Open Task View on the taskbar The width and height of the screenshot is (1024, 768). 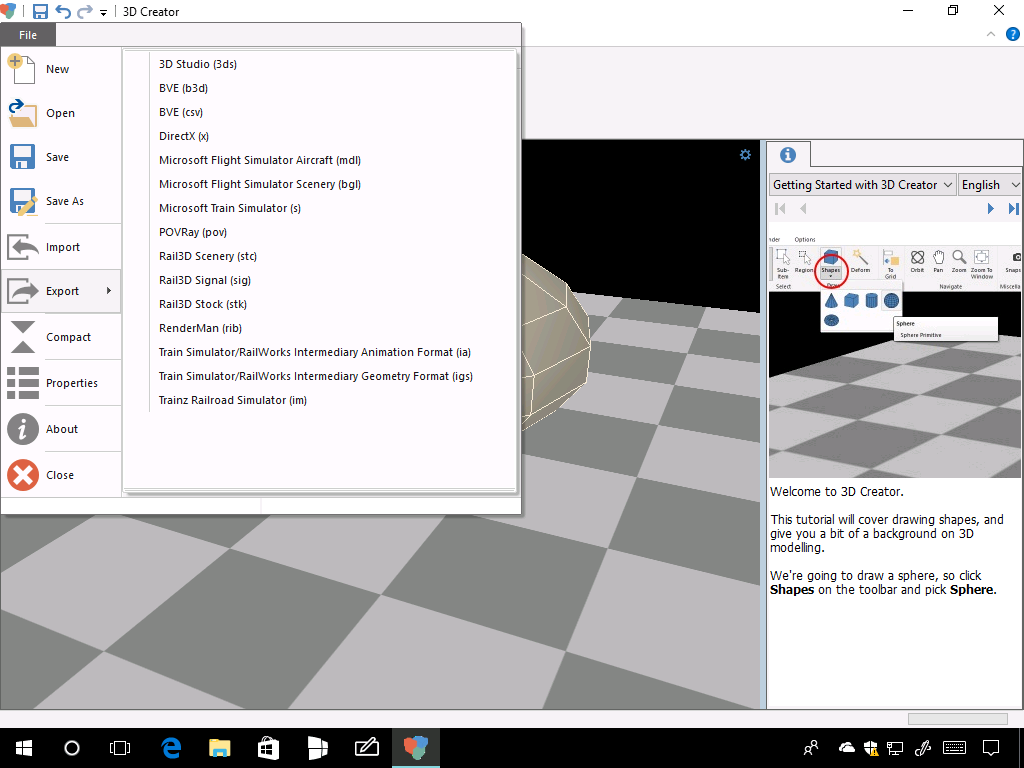click(120, 748)
